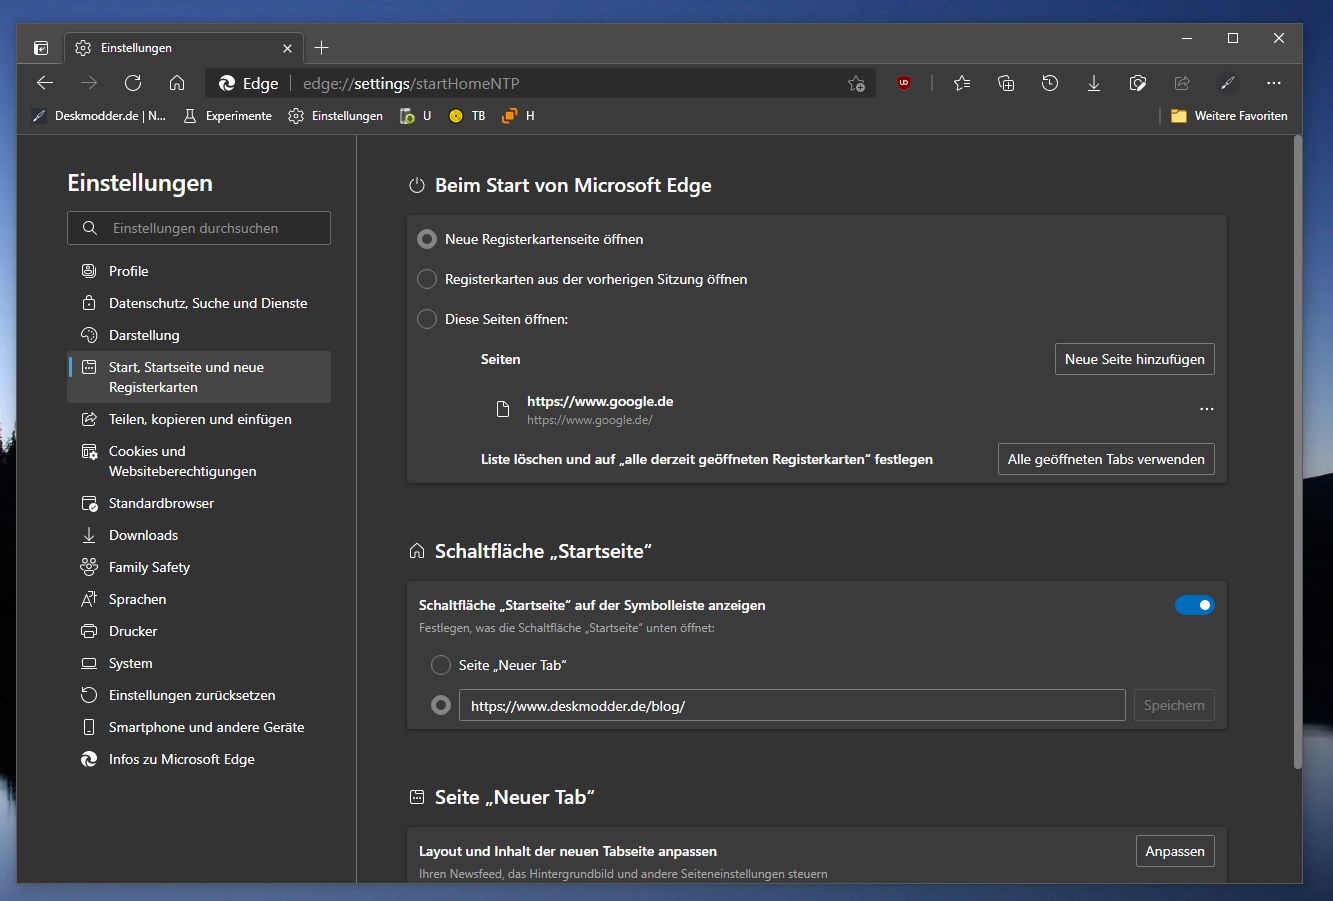Open the U bookmark folder
Screen dimensions: 1333x901
tap(415, 116)
